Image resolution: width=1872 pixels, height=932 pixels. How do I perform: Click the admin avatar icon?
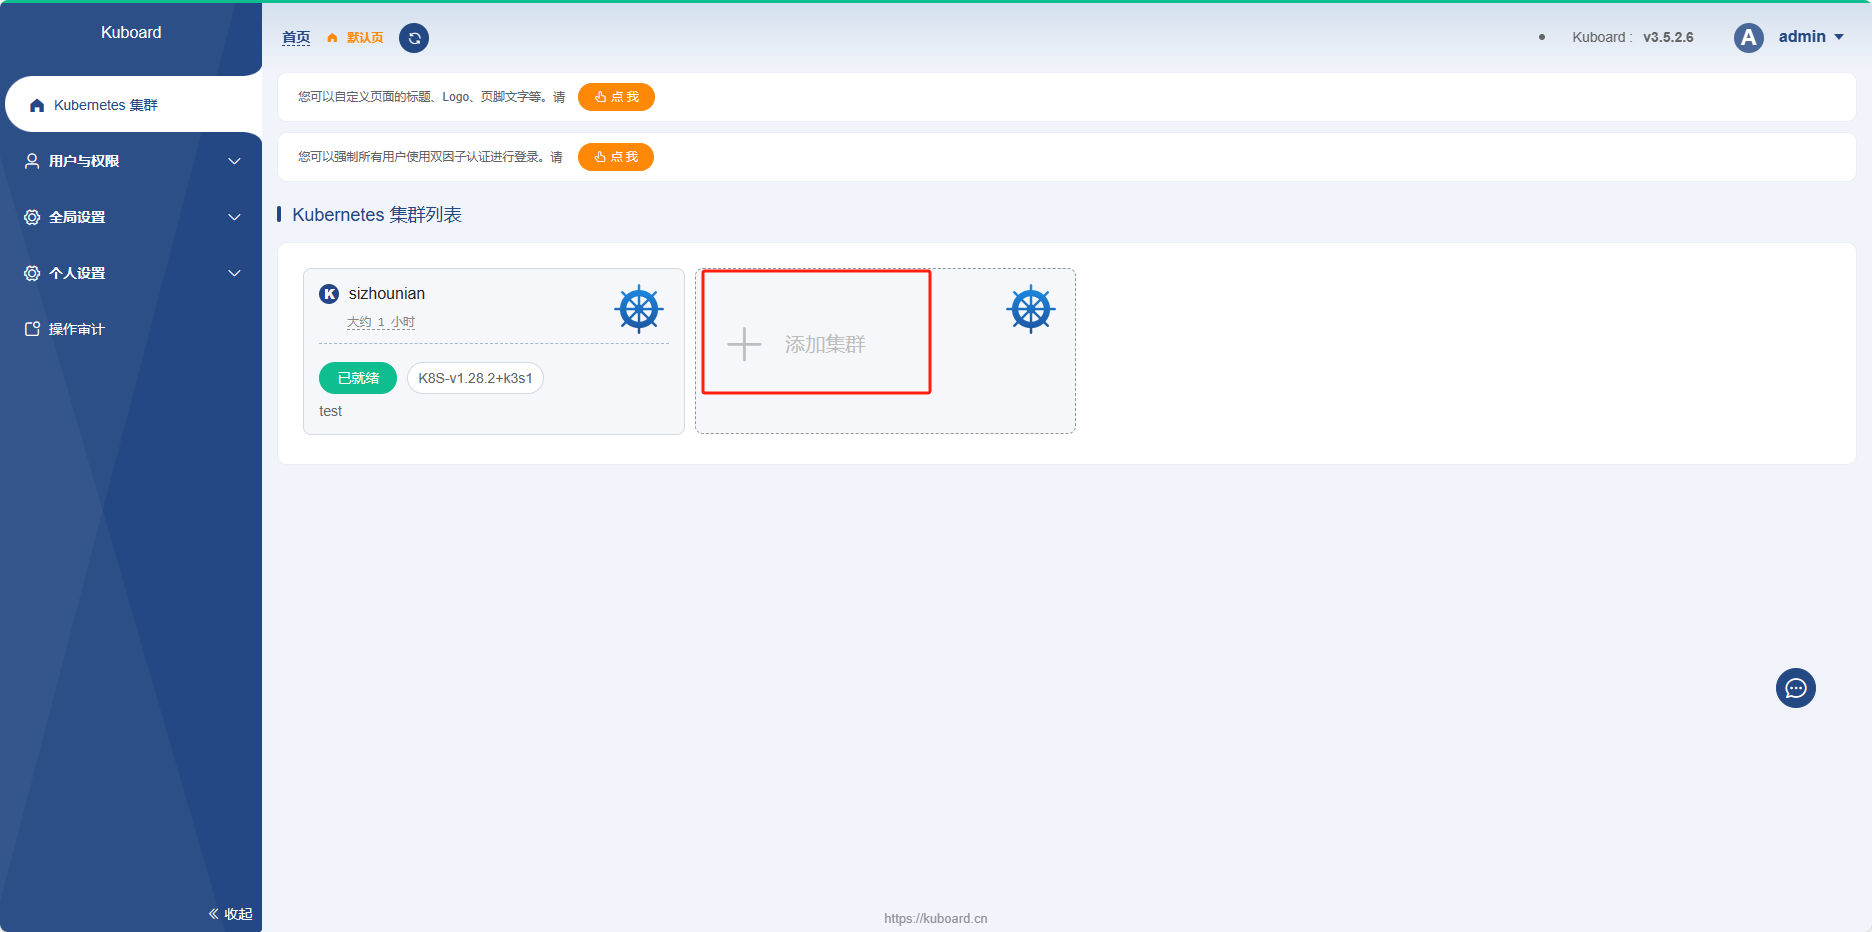(1748, 38)
